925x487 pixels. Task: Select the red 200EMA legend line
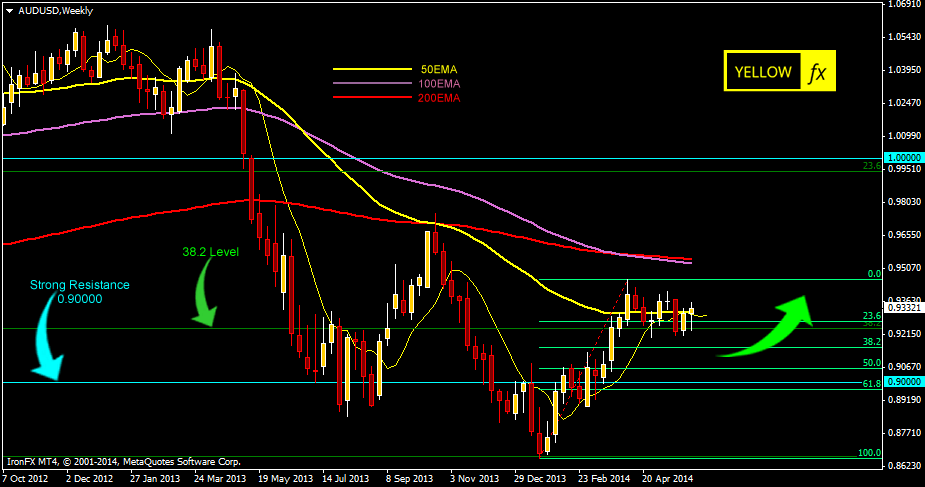372,99
